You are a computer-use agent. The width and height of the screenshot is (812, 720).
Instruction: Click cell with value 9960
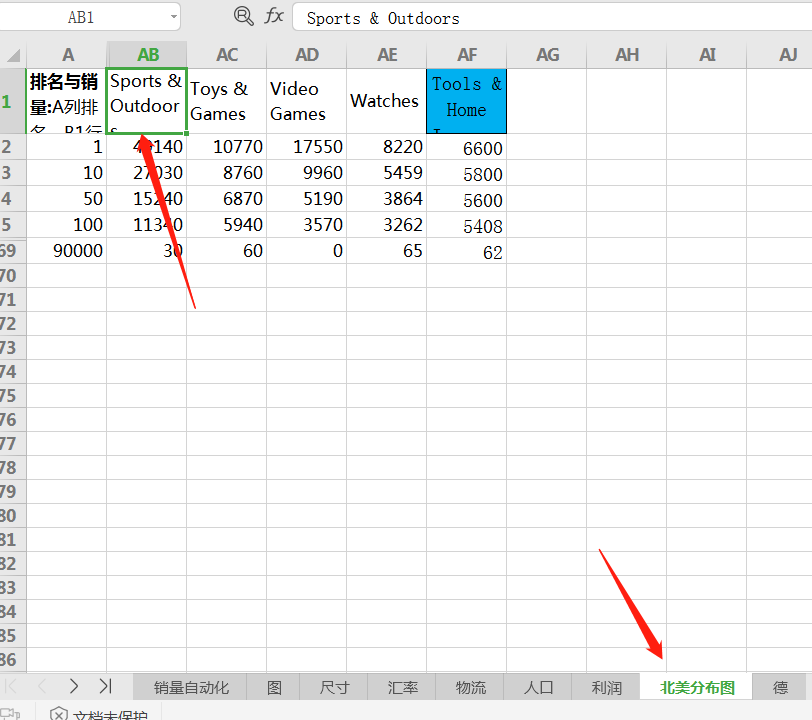coord(307,172)
